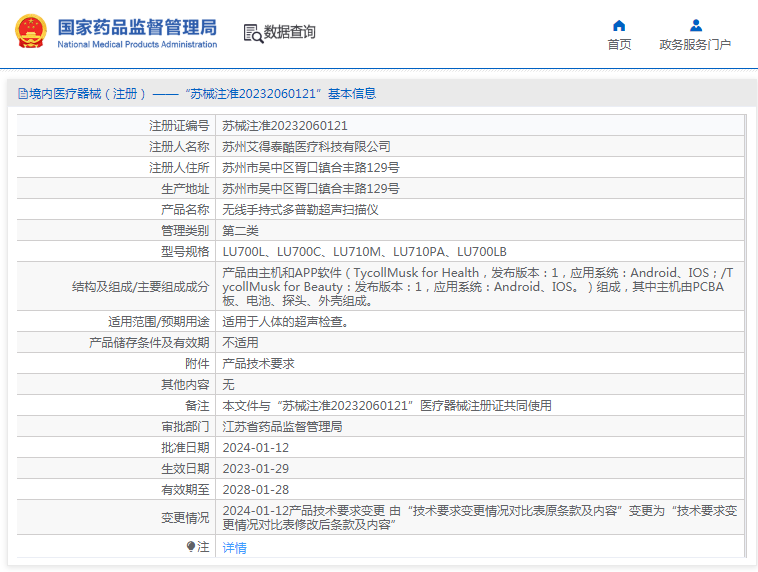The image size is (758, 572).
Task: Click the user icon above 政务服务门户
Action: click(x=696, y=25)
